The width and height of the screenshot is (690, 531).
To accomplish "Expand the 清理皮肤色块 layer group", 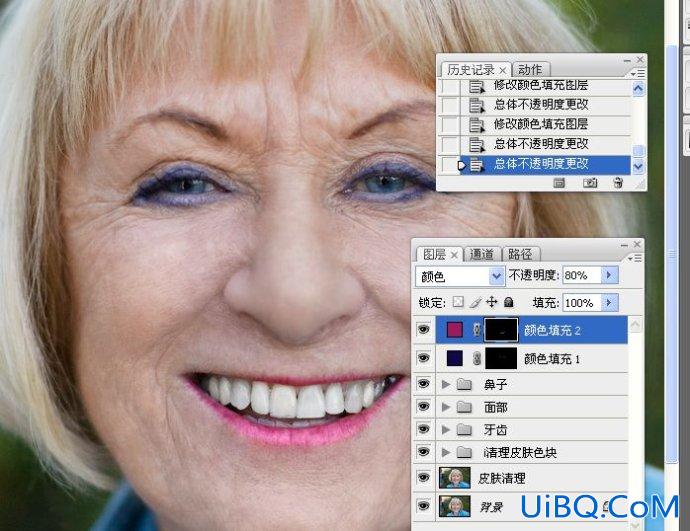I will 446,452.
